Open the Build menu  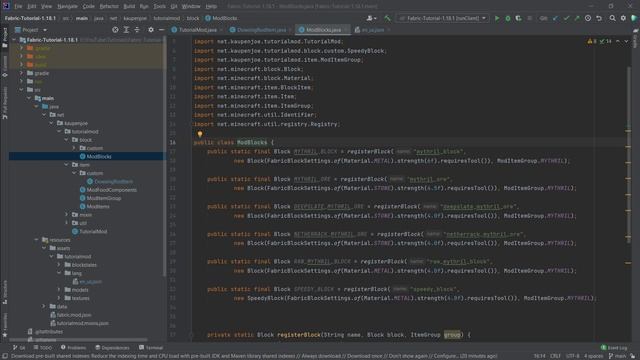(x=129, y=7)
